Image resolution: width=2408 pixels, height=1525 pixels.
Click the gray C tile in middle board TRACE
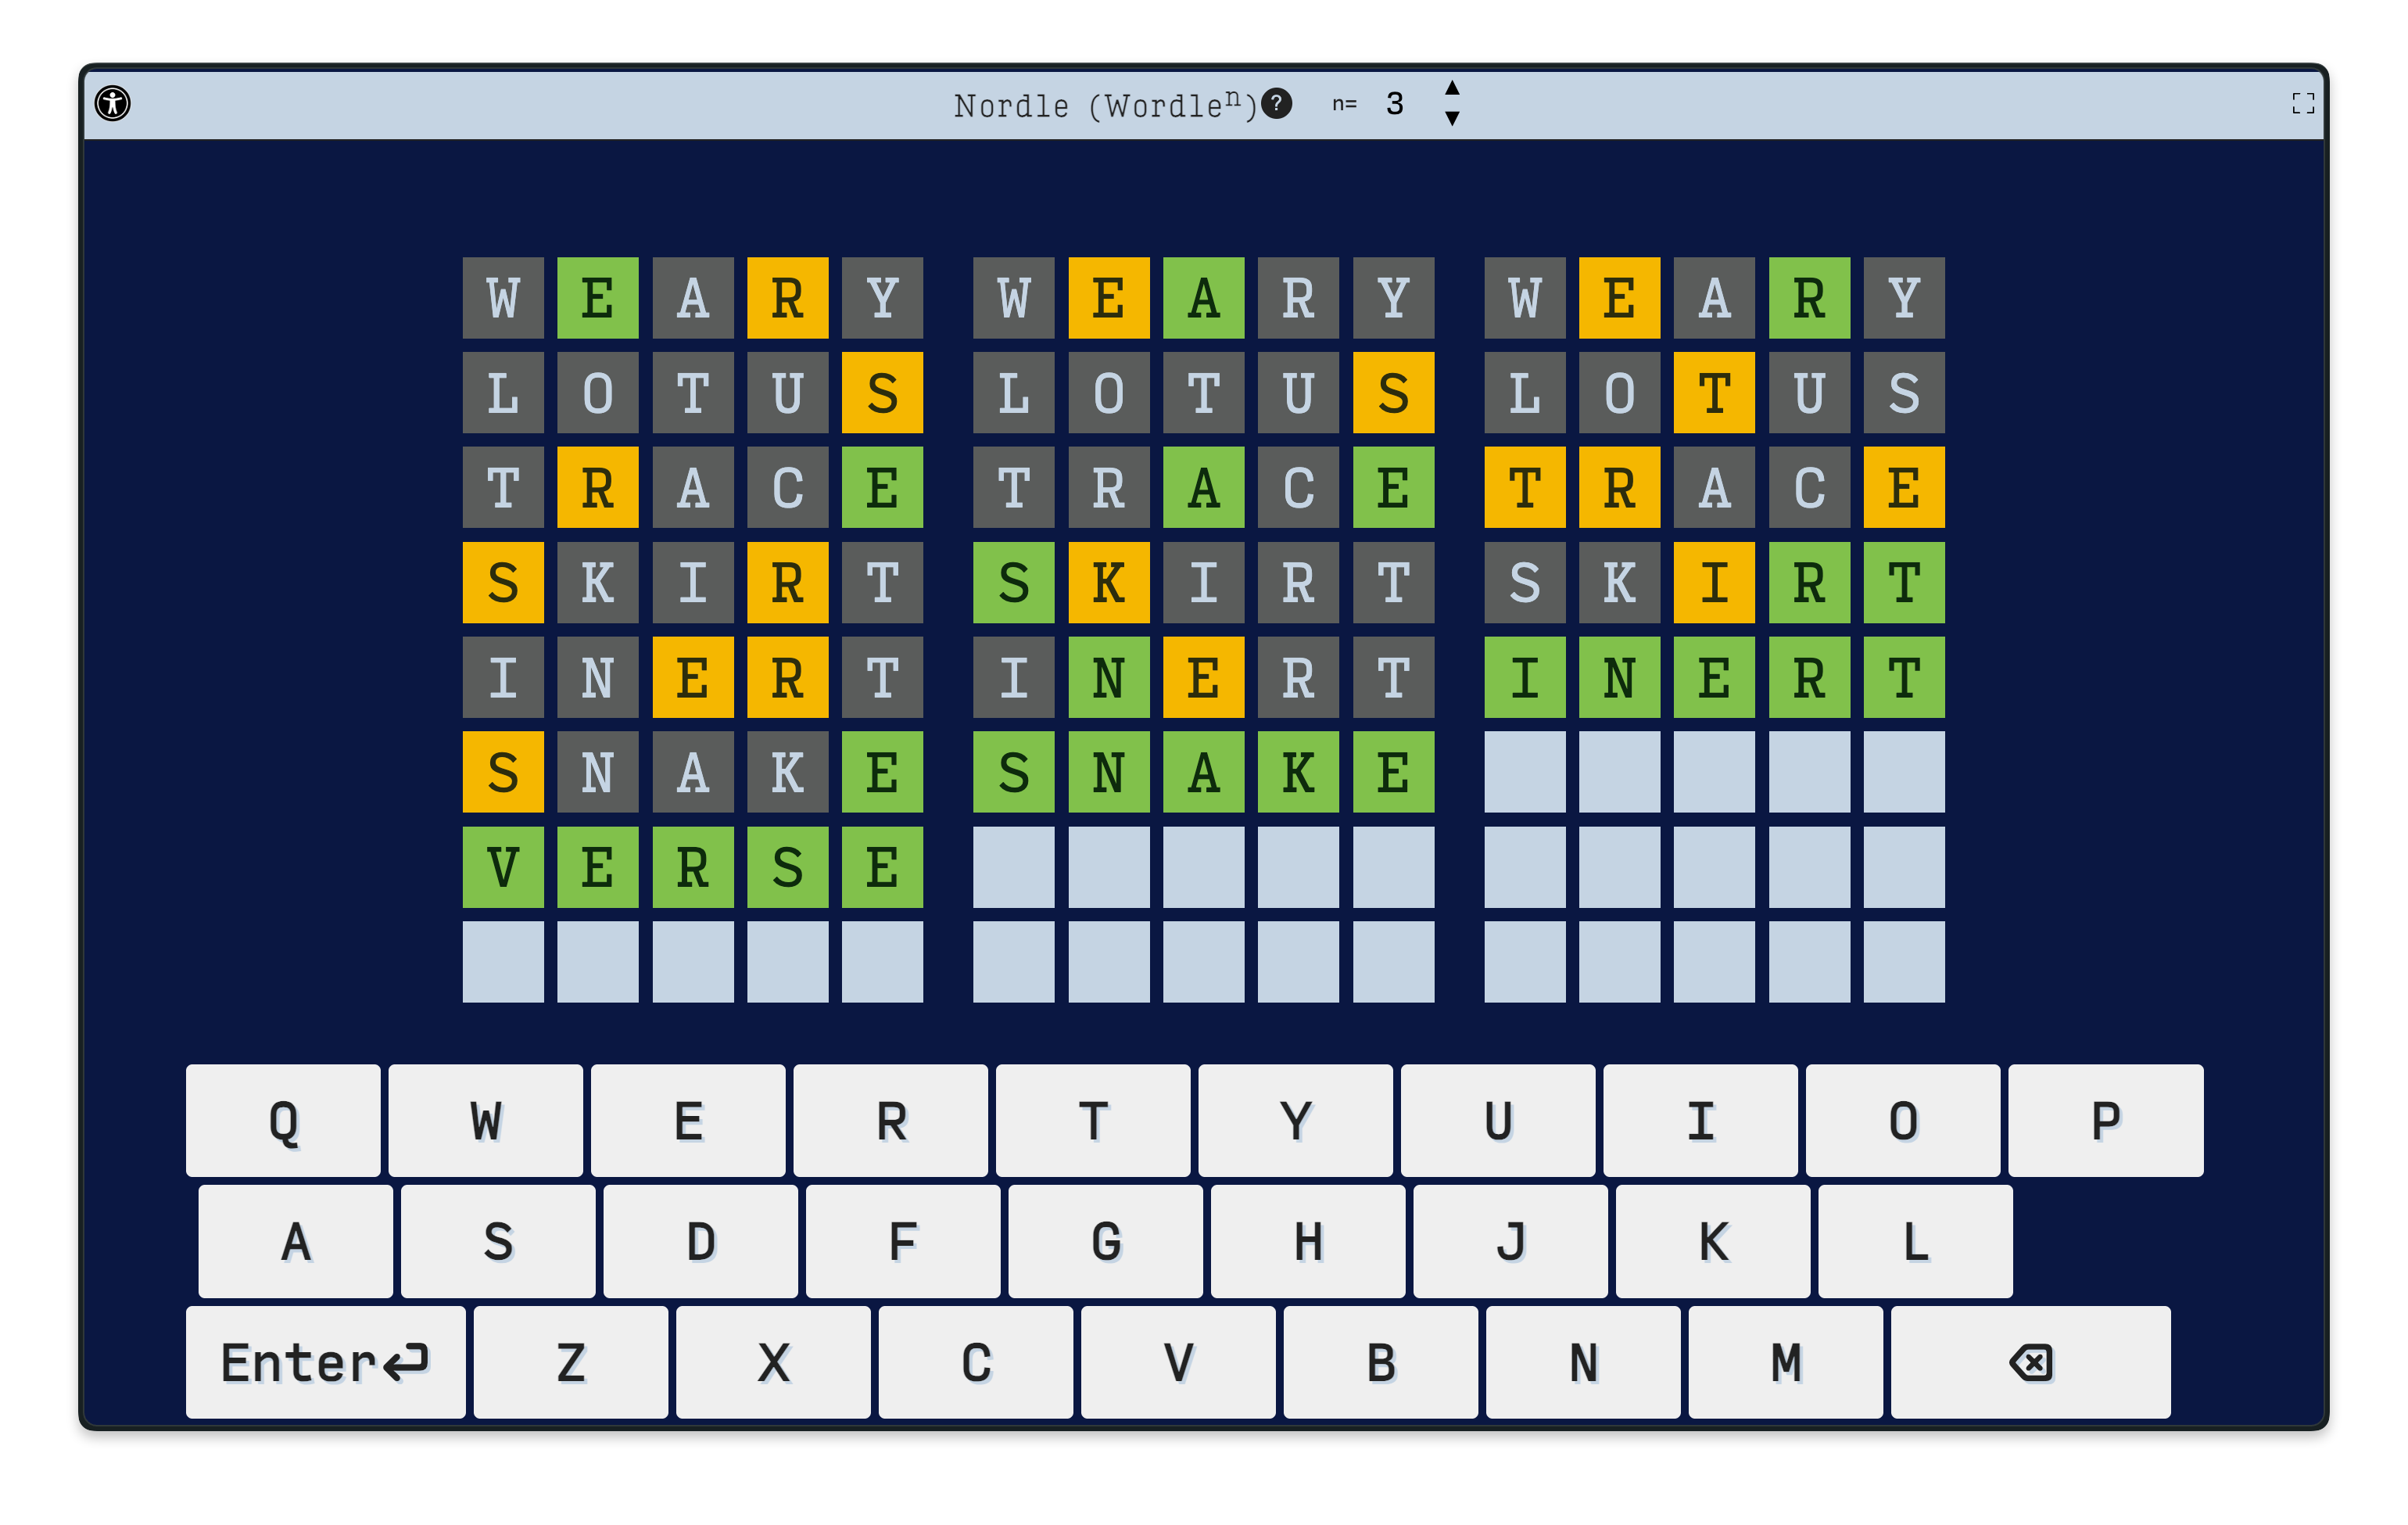(x=1298, y=487)
